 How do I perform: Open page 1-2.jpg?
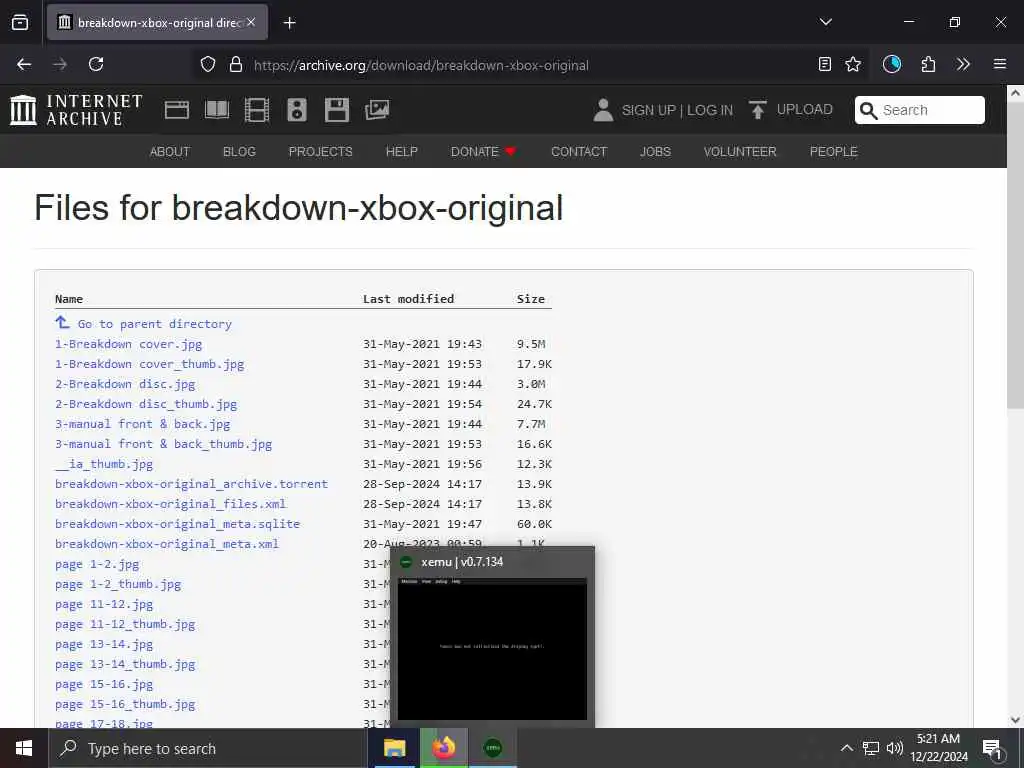click(x=97, y=564)
